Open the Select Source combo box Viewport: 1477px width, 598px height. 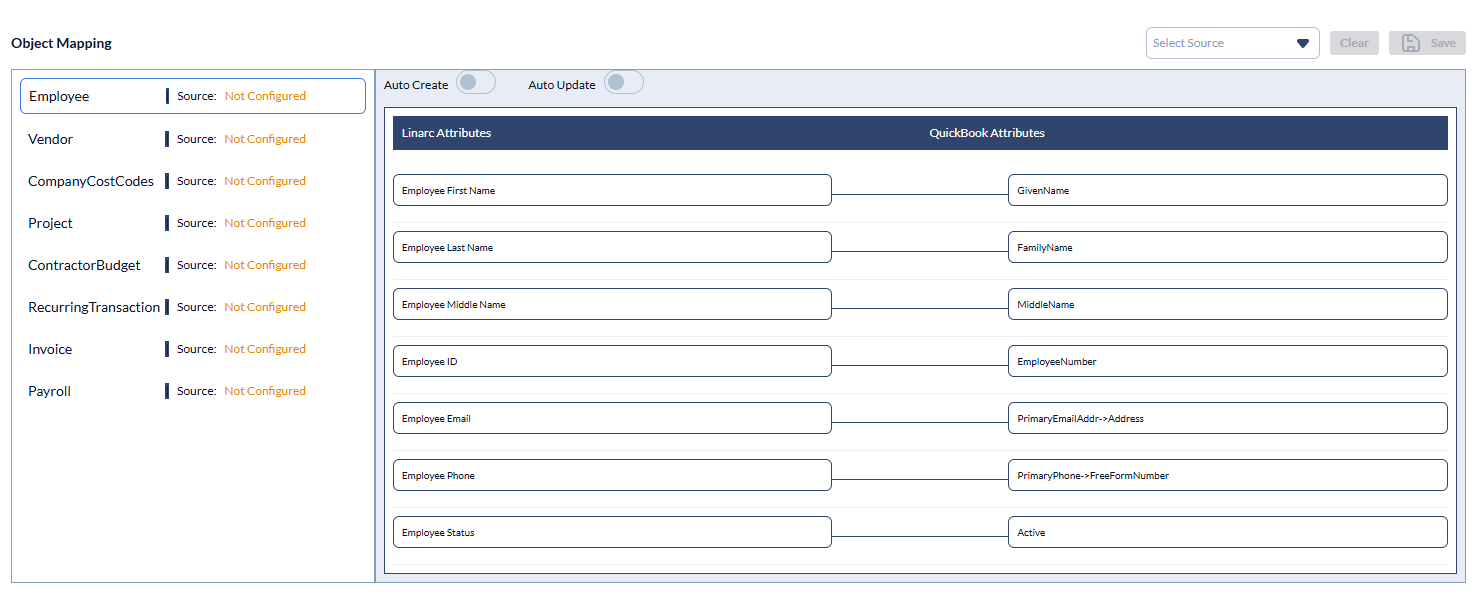coord(1221,43)
